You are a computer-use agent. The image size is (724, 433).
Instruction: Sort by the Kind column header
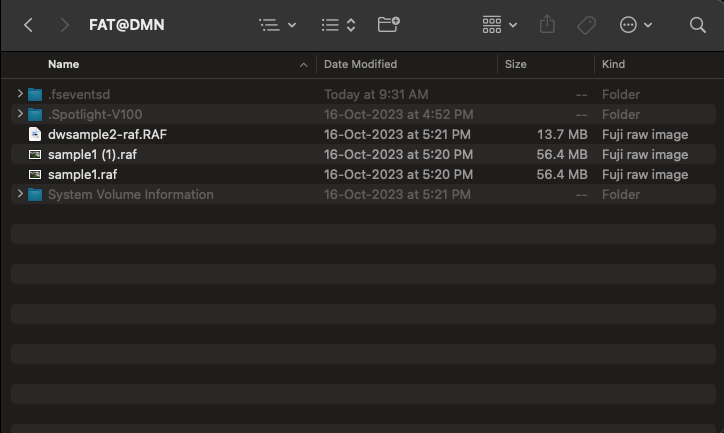613,64
